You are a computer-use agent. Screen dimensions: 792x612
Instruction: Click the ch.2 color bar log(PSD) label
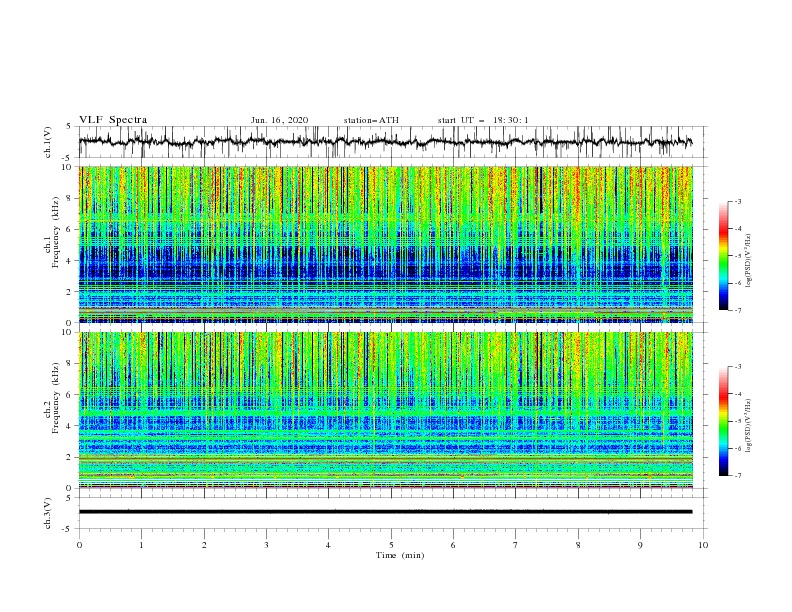[749, 426]
